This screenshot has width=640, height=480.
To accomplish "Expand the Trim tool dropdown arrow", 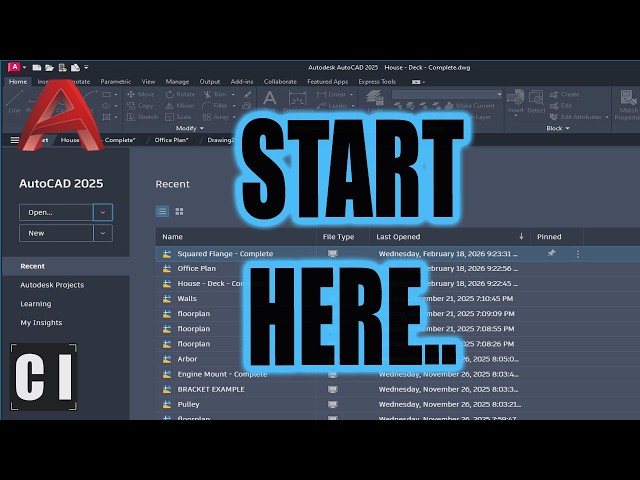I will tap(233, 94).
